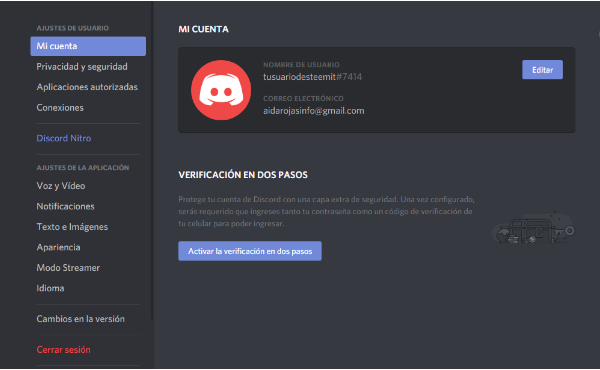Click the username tusuariodesteemit#7414
This screenshot has width=600, height=370.
312,77
